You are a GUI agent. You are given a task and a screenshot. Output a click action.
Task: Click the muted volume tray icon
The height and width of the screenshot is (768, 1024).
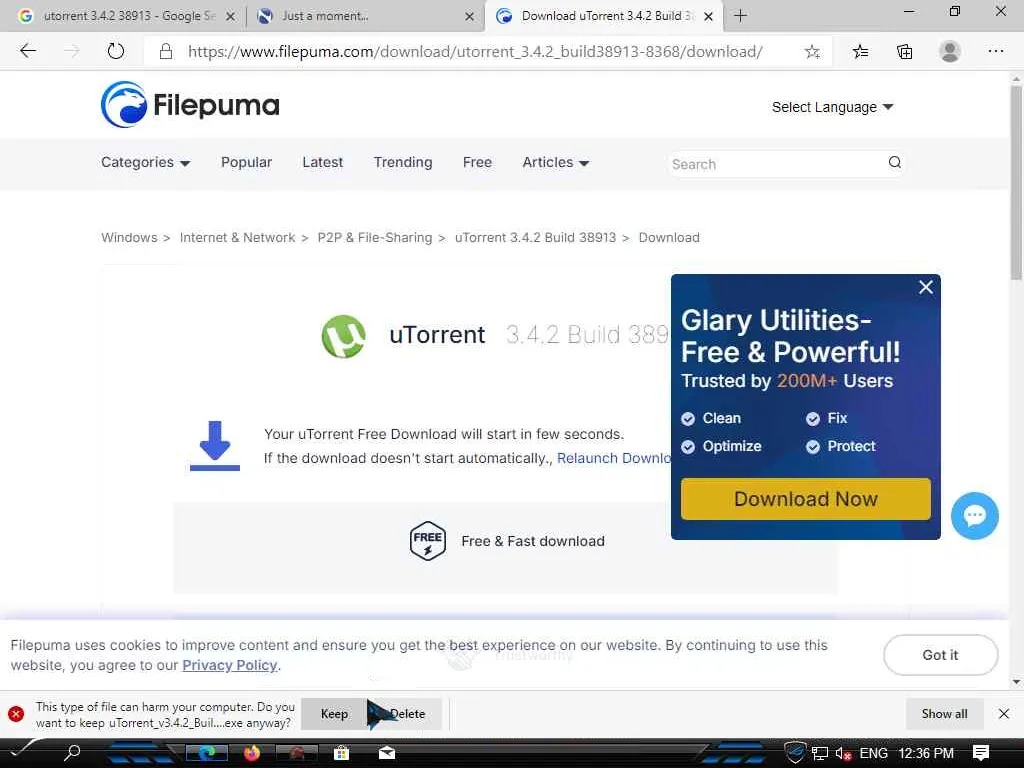tap(843, 754)
